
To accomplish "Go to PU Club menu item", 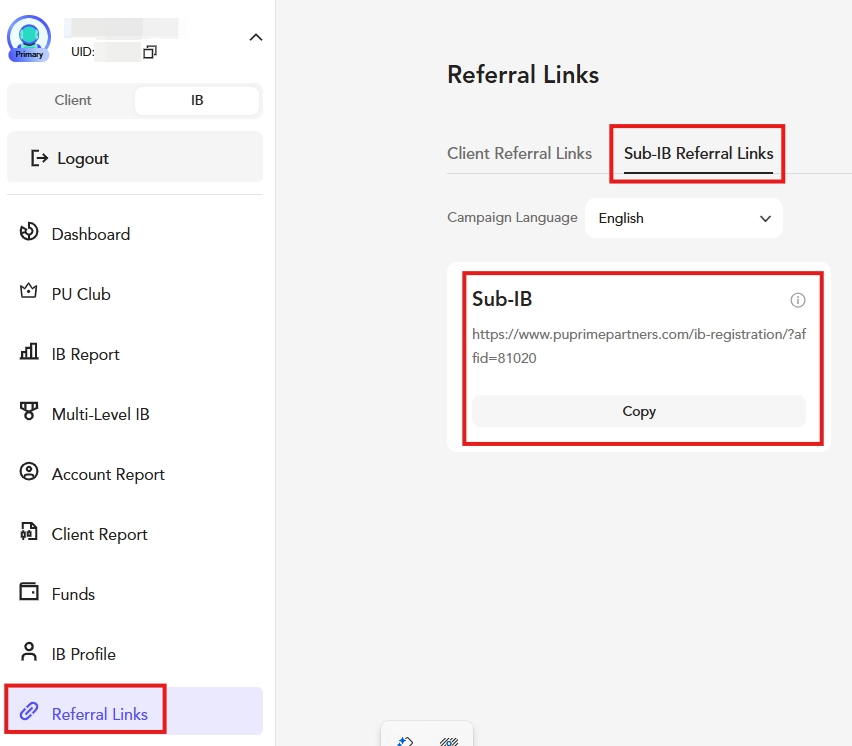I will 135,294.
